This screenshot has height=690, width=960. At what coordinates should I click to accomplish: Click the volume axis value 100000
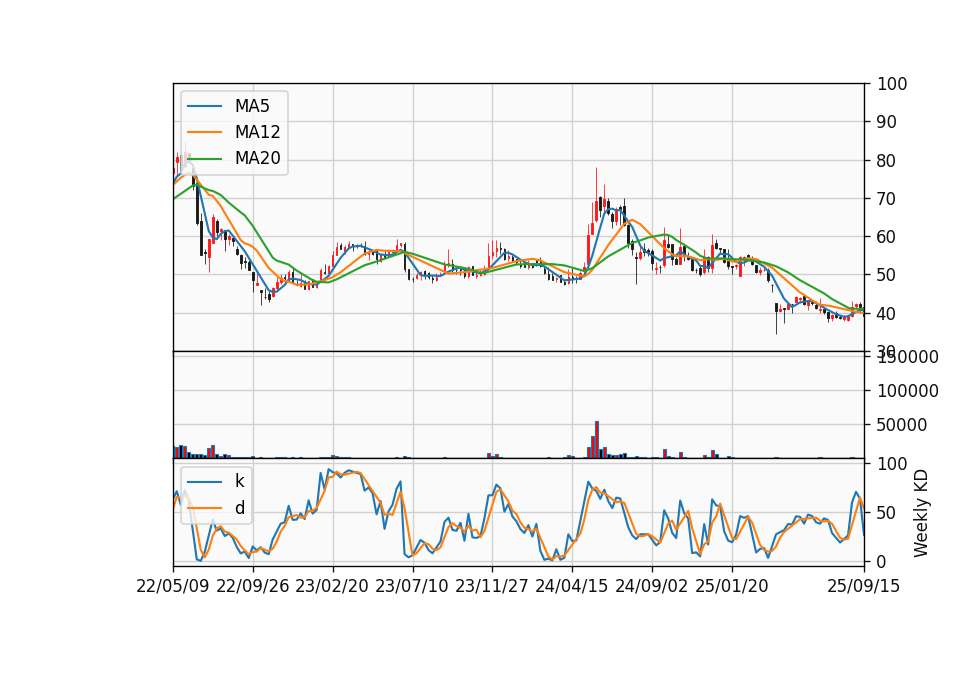908,391
